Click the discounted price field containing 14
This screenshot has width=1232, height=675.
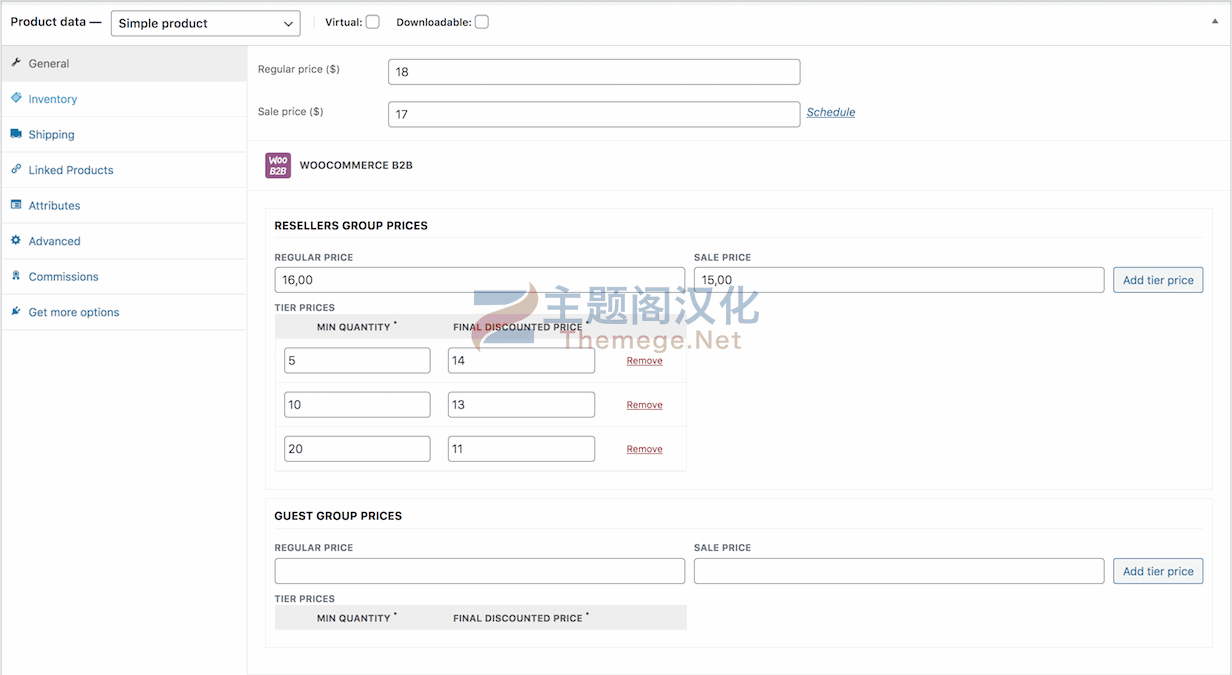(521, 361)
